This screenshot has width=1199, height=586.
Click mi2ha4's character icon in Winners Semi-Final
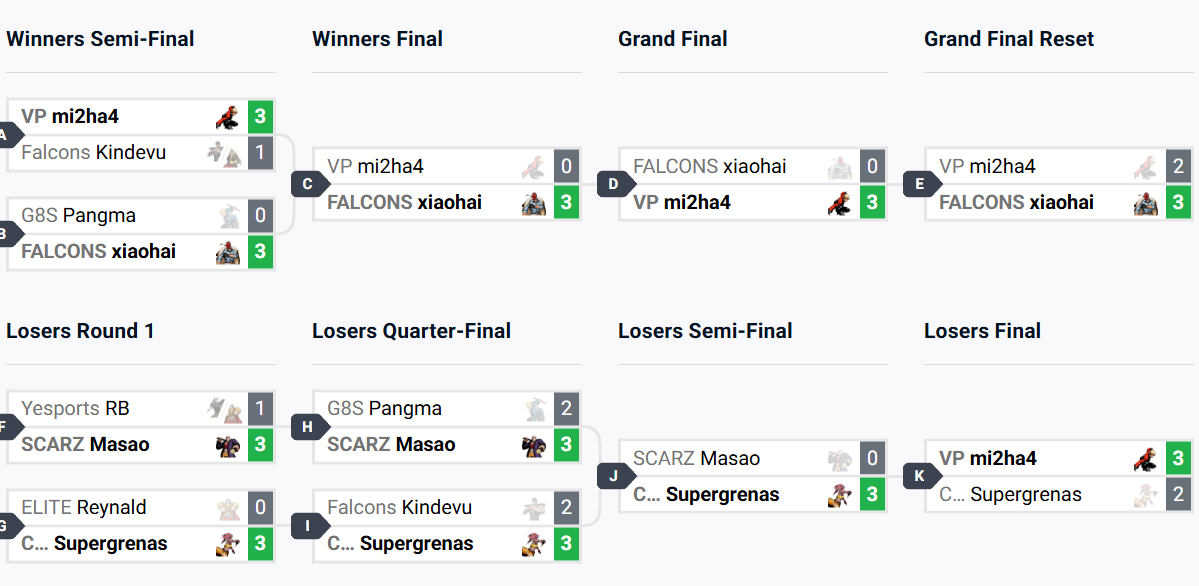(227, 117)
